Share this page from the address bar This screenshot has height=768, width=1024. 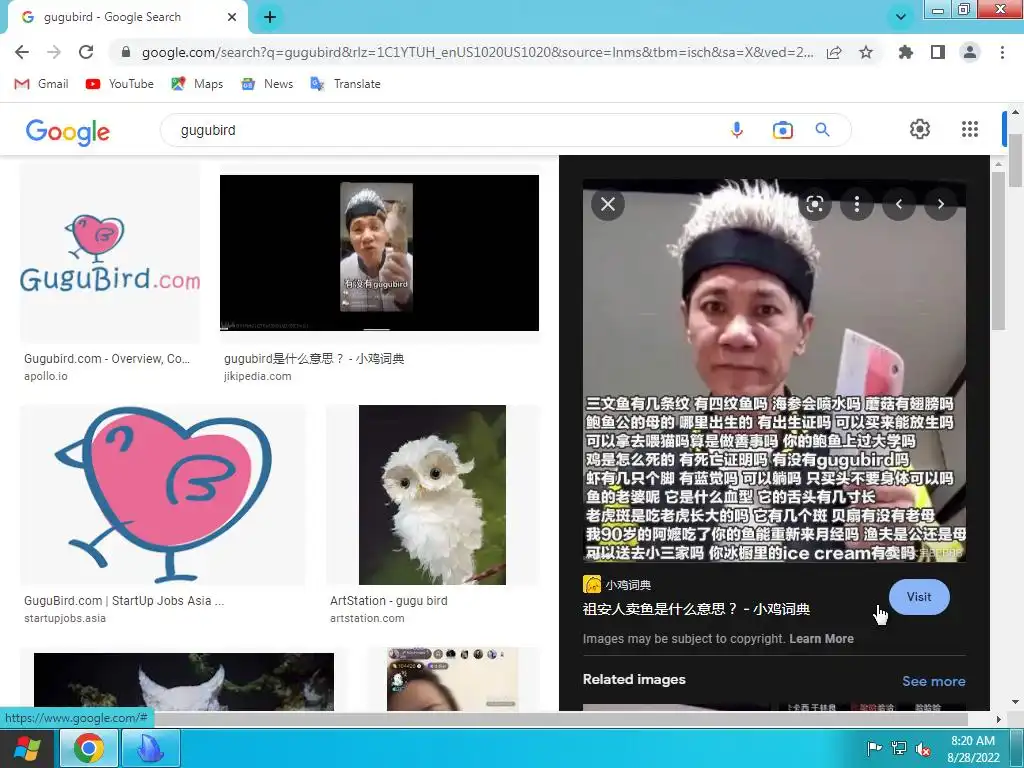(x=834, y=52)
